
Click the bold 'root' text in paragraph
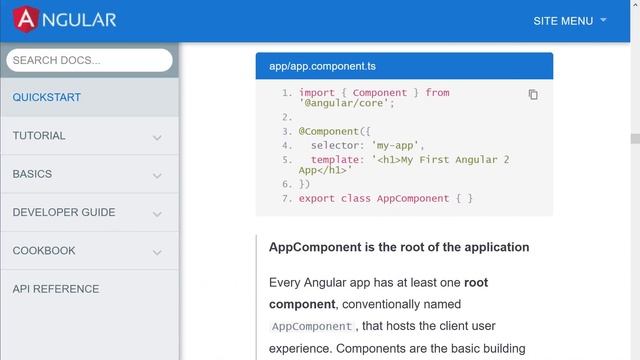pyautogui.click(x=476, y=282)
